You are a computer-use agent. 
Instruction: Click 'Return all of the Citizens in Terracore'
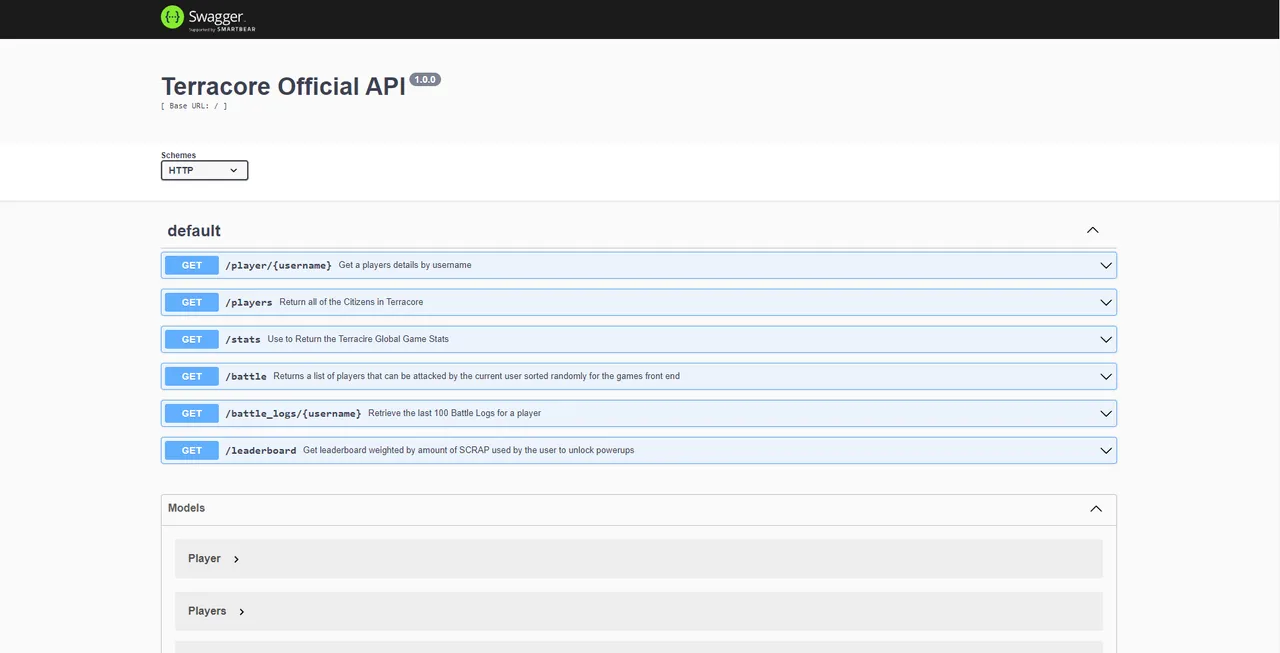[x=351, y=302]
